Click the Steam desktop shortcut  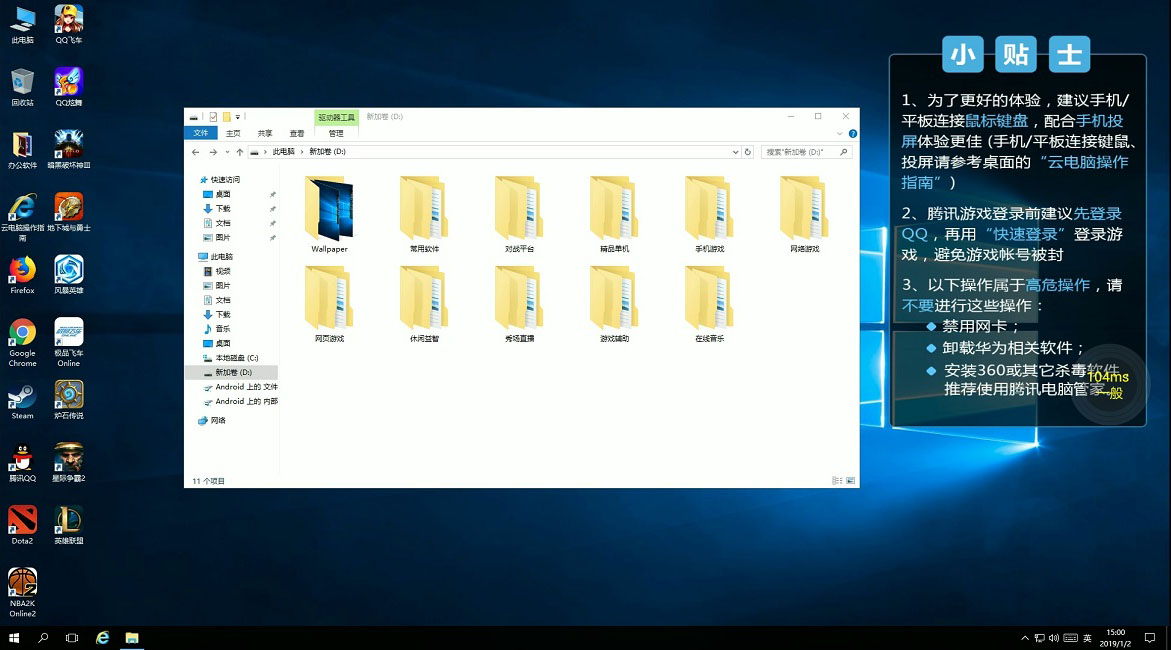[22, 397]
